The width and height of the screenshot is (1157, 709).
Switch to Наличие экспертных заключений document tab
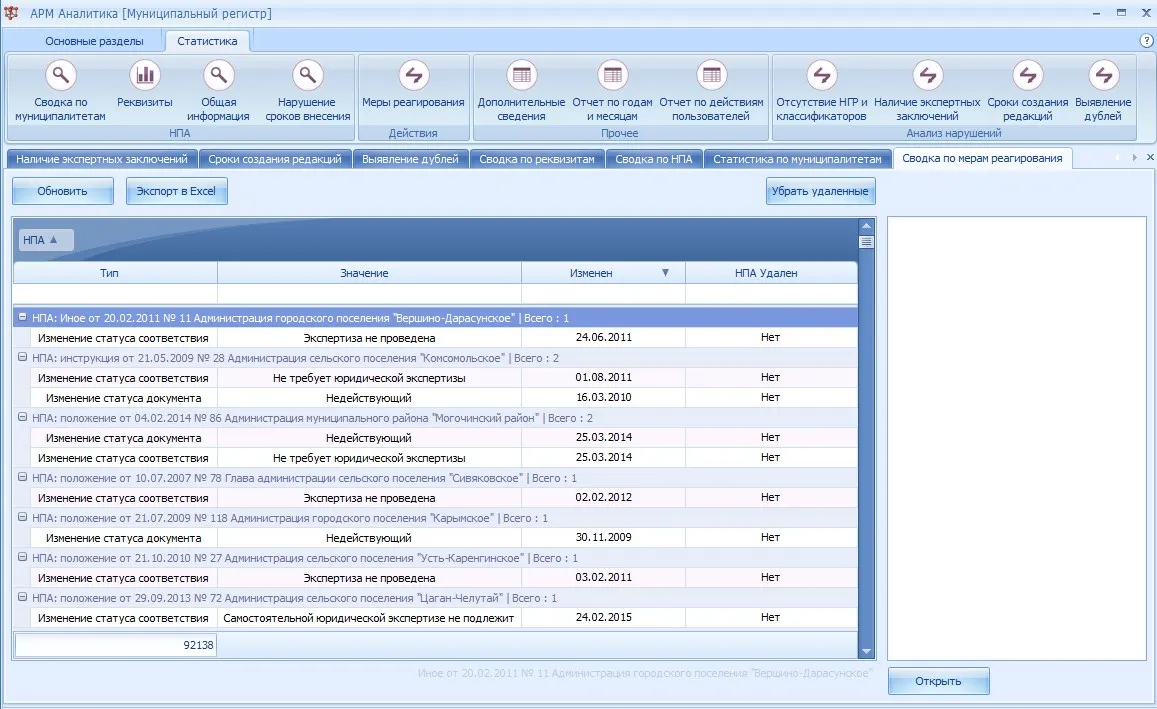102,159
